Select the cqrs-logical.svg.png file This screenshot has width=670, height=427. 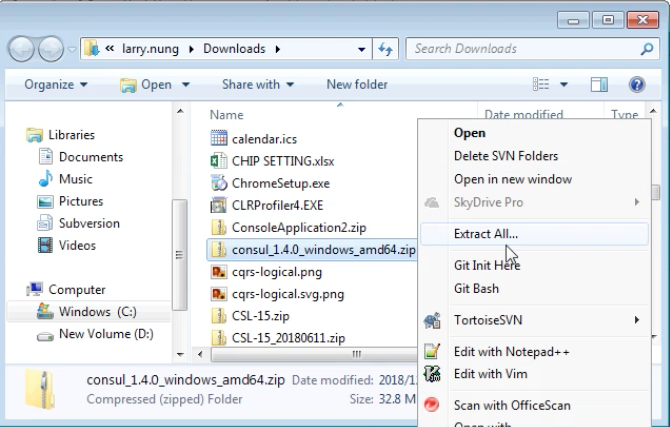(278, 294)
